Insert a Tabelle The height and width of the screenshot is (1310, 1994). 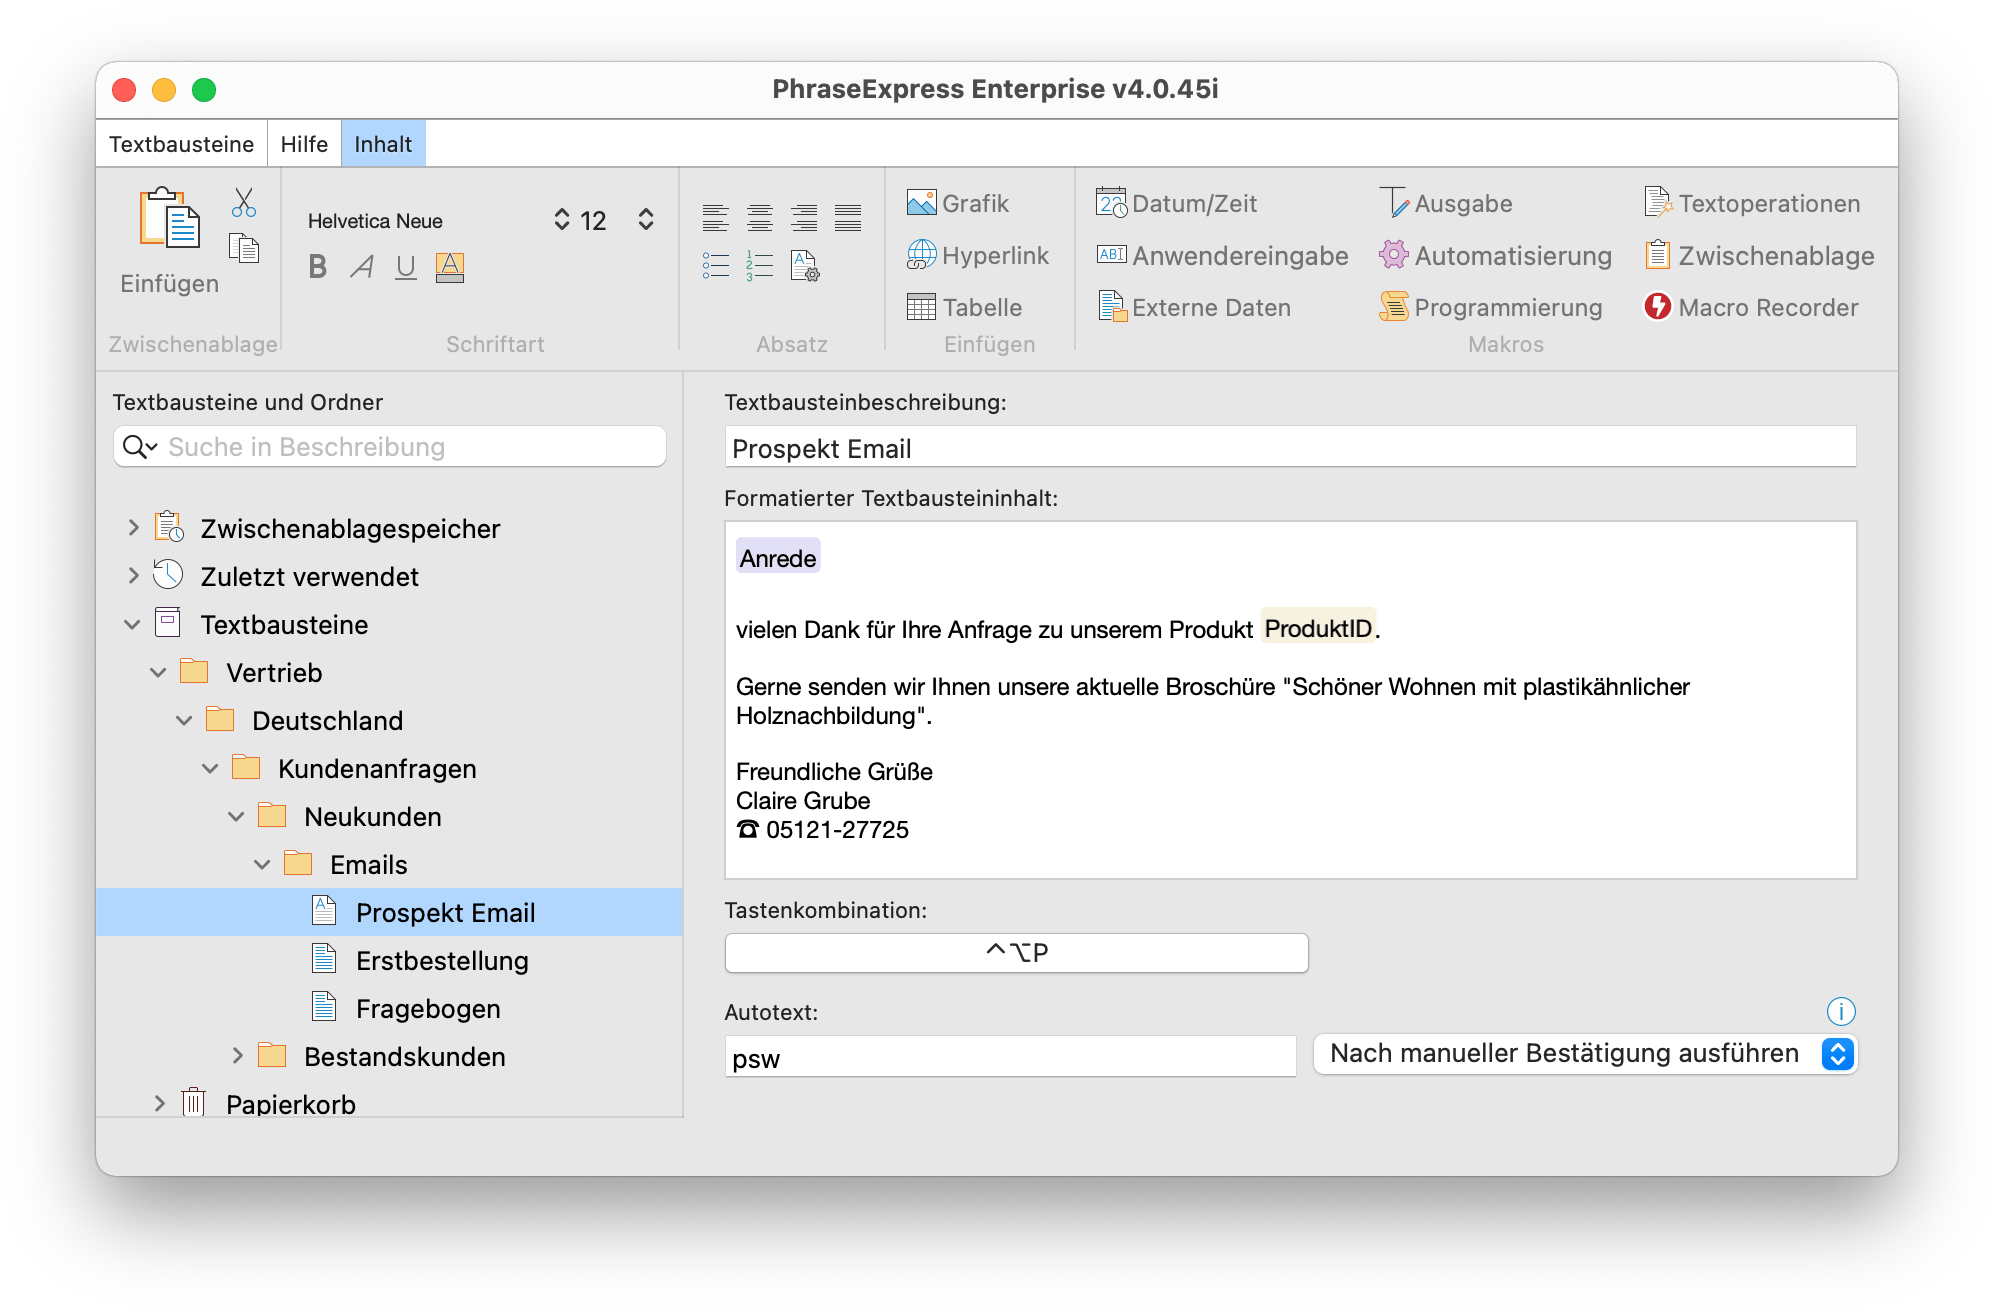tap(964, 307)
